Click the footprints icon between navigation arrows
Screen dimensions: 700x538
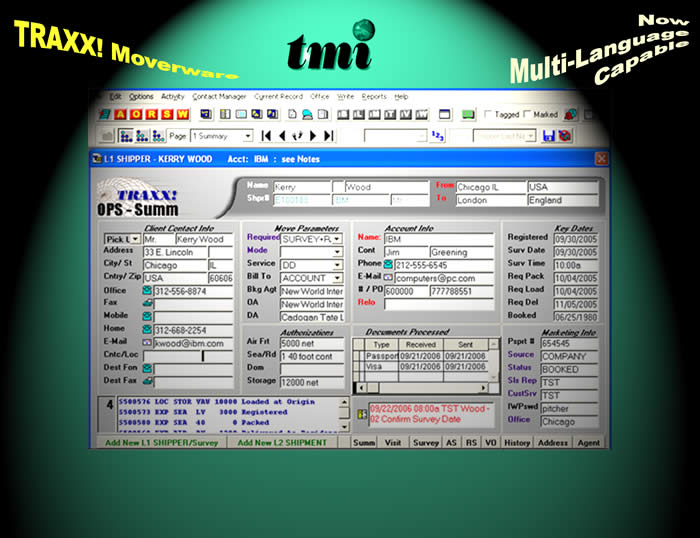[297, 136]
